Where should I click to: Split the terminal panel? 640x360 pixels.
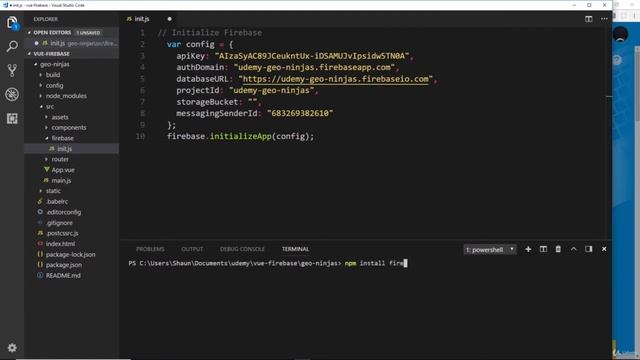click(x=543, y=249)
